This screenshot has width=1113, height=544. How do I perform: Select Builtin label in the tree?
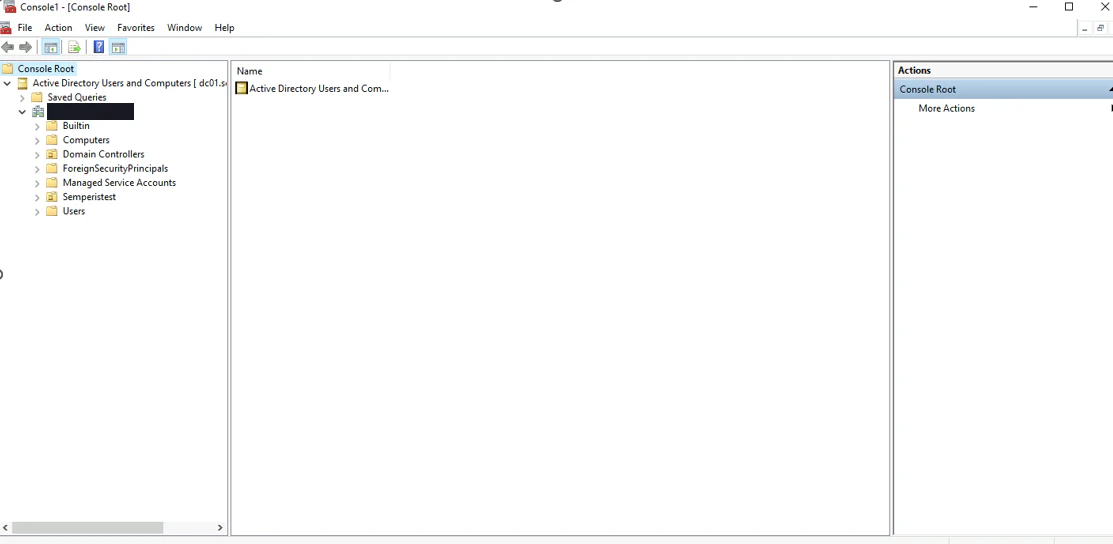[x=76, y=126]
